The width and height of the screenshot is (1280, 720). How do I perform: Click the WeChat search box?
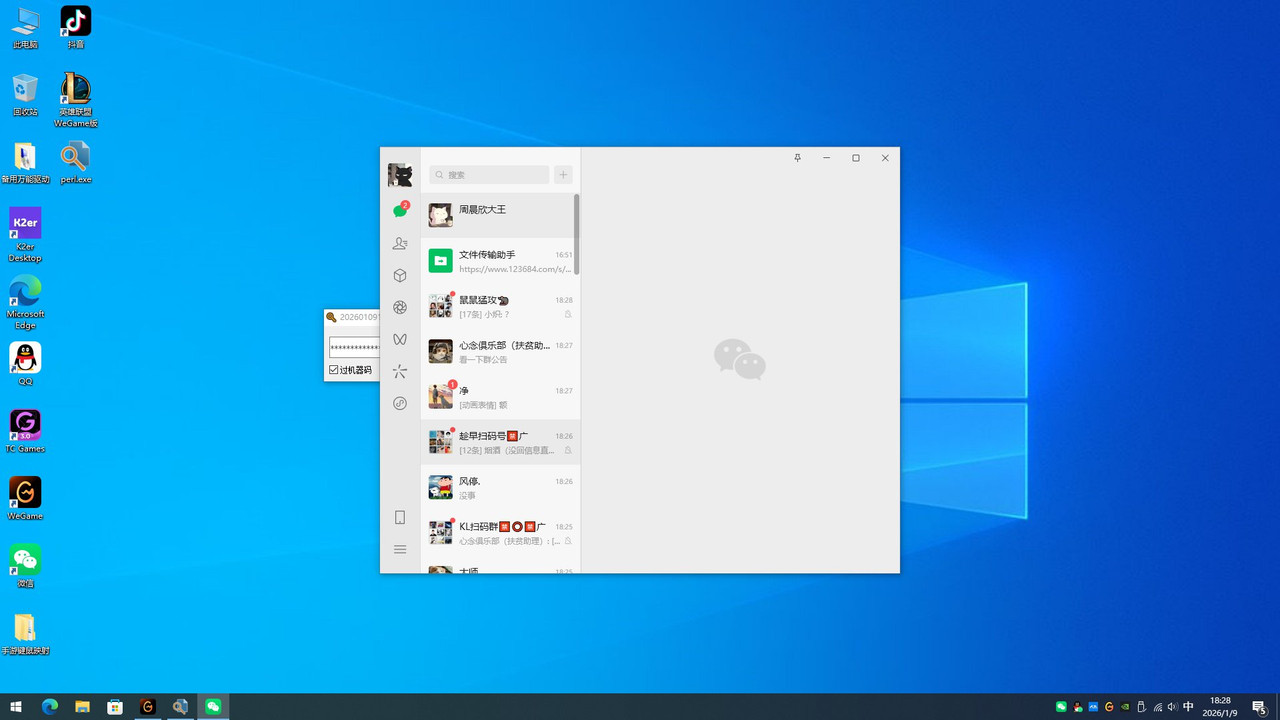pos(489,175)
